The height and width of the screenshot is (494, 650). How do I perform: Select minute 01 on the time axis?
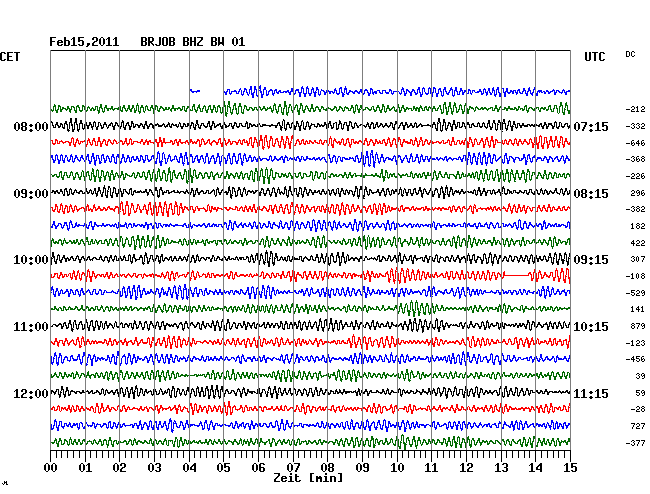(x=85, y=468)
